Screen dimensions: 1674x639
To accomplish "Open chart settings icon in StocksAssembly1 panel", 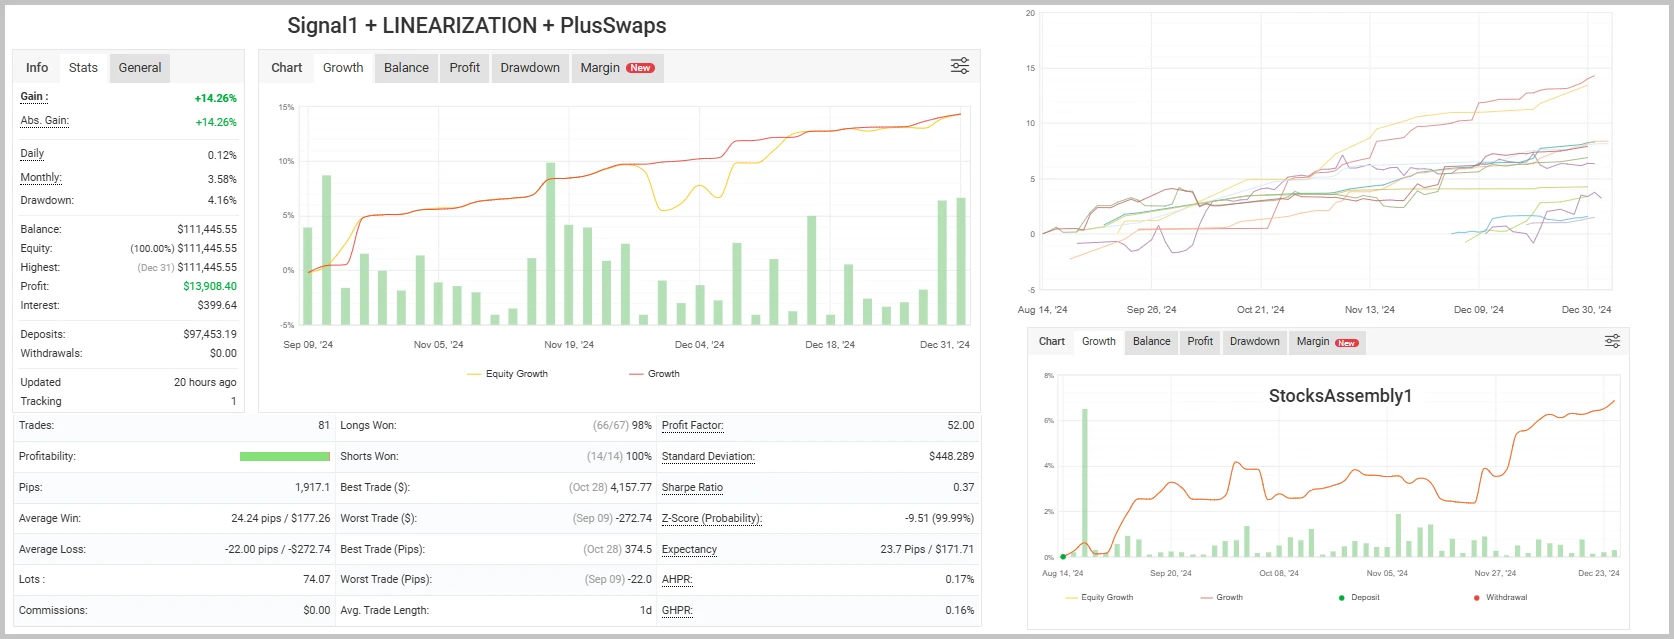I will 1612,342.
